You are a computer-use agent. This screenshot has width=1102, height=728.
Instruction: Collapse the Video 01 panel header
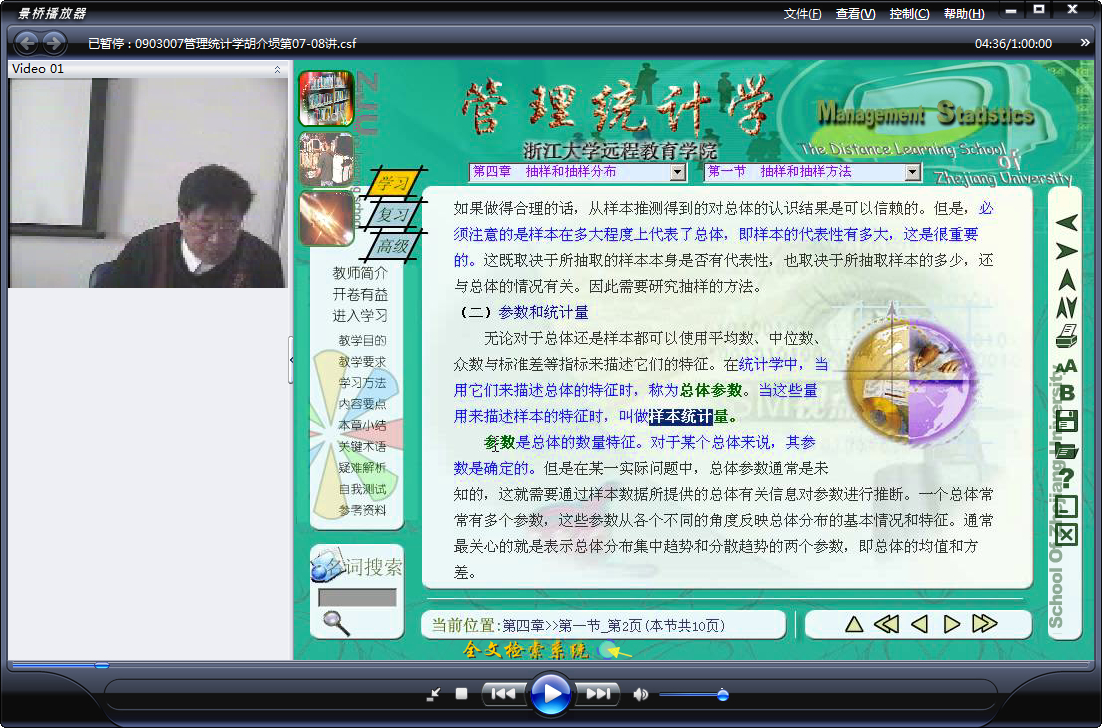277,69
